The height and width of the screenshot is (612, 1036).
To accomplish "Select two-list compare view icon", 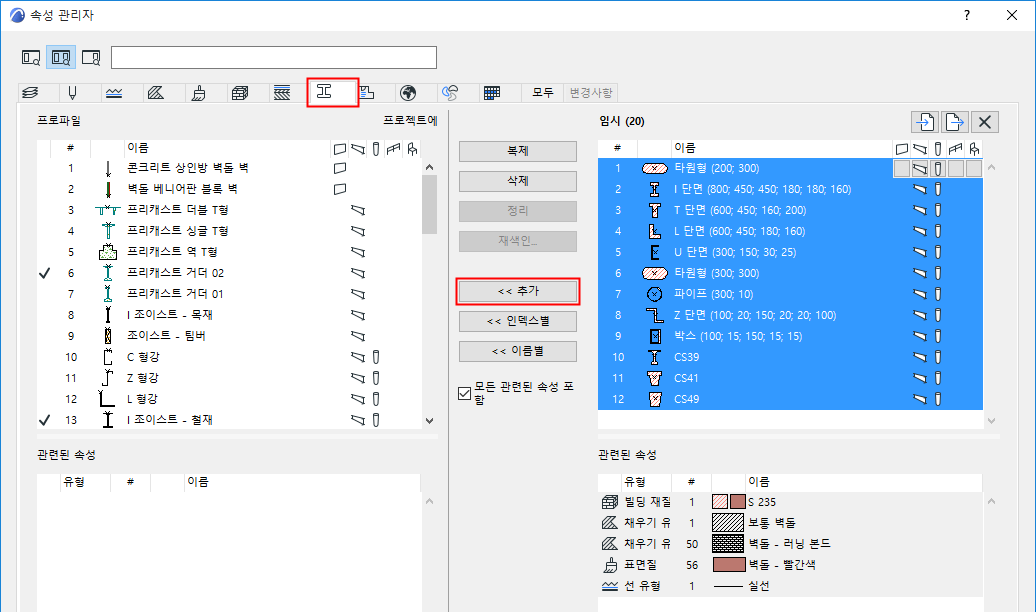I will click(x=61, y=57).
